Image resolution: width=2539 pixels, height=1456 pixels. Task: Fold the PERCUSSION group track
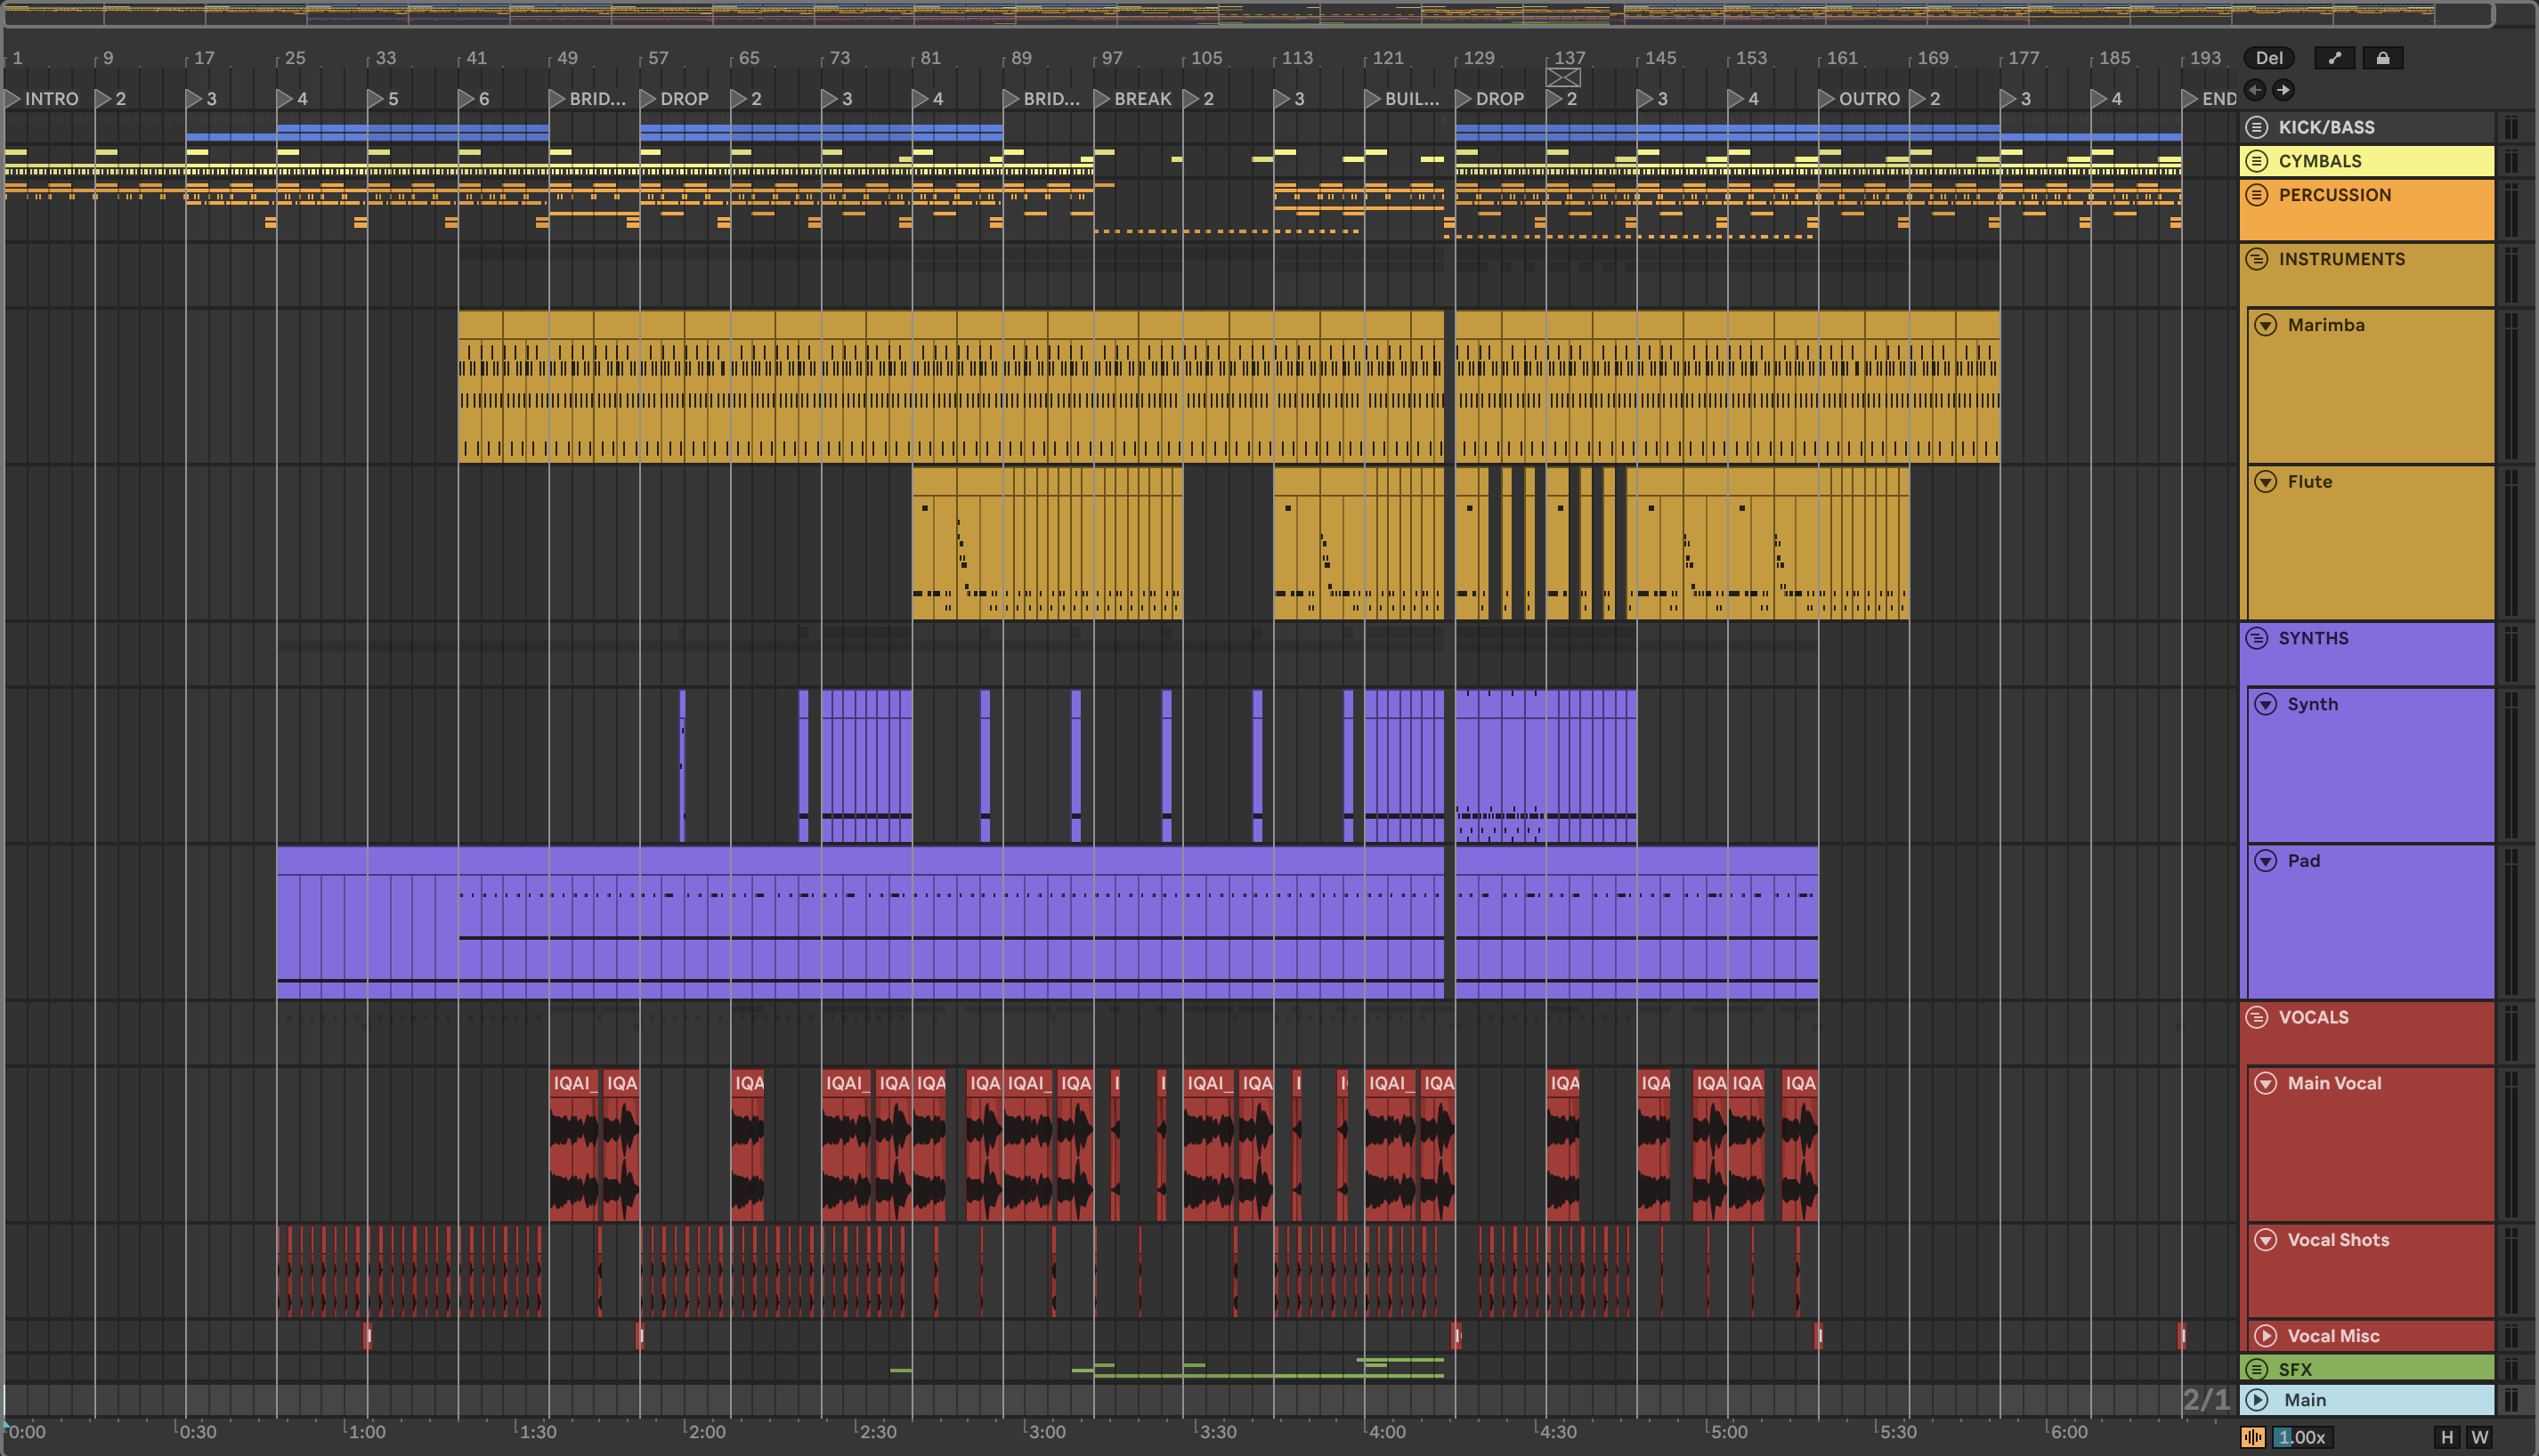[2256, 195]
